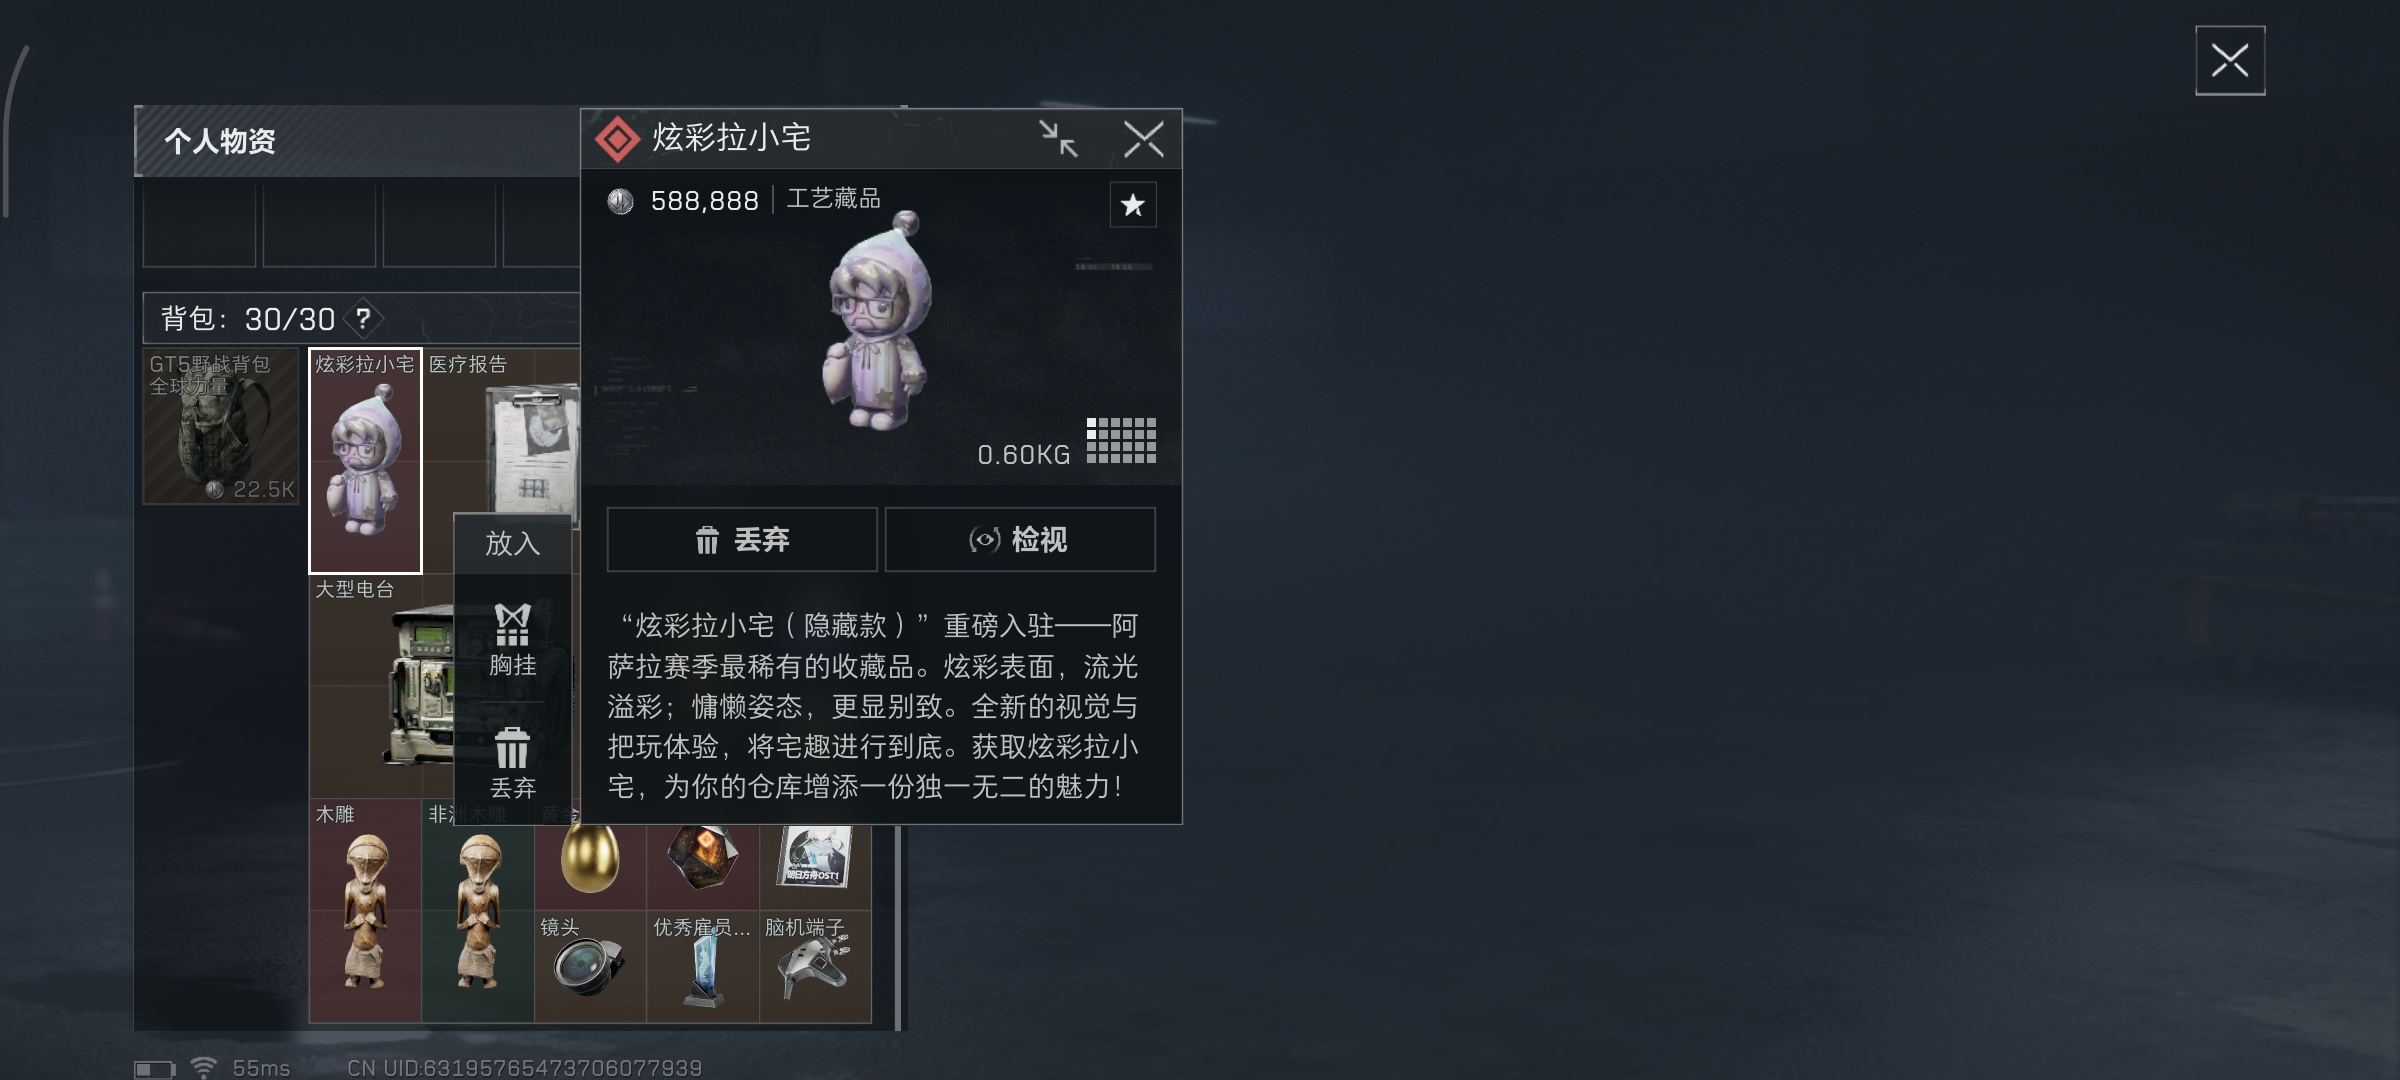This screenshot has width=2400, height=1080.
Task: Select the 医疗报告 medical report item
Action: [x=502, y=432]
